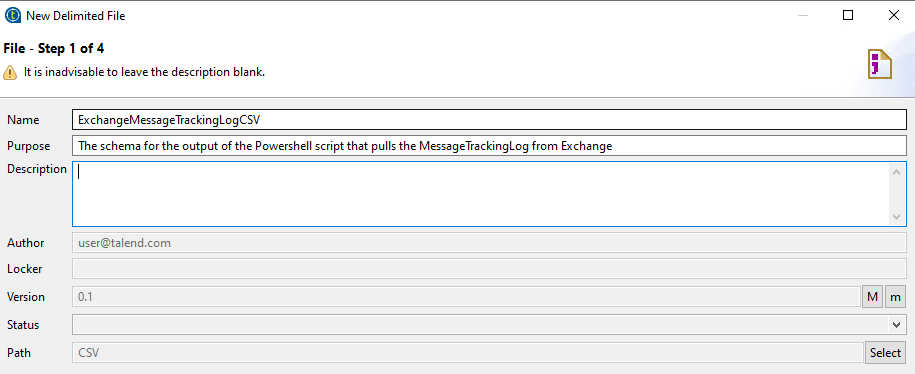The height and width of the screenshot is (374, 915).
Task: Click the Version field showing 0.1
Action: tap(467, 297)
